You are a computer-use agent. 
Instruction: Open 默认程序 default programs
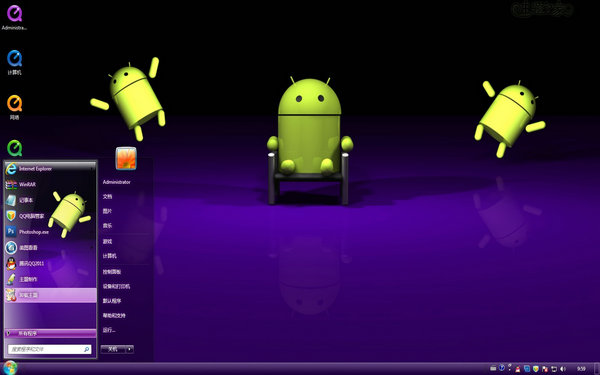pos(112,301)
